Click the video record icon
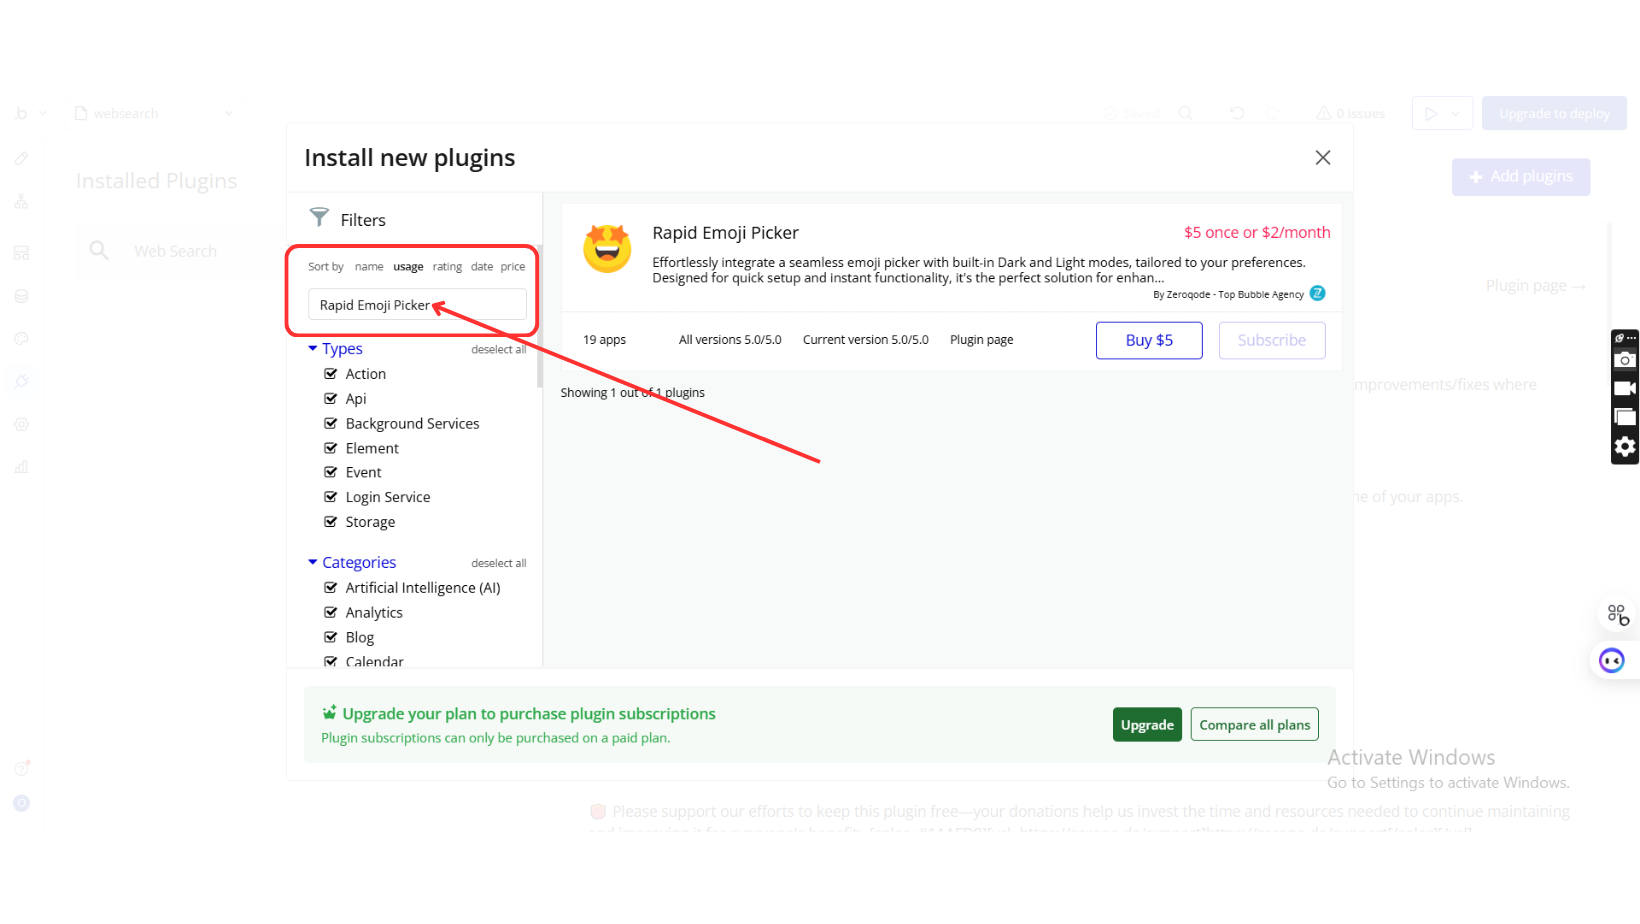1640x924 pixels. pos(1625,389)
